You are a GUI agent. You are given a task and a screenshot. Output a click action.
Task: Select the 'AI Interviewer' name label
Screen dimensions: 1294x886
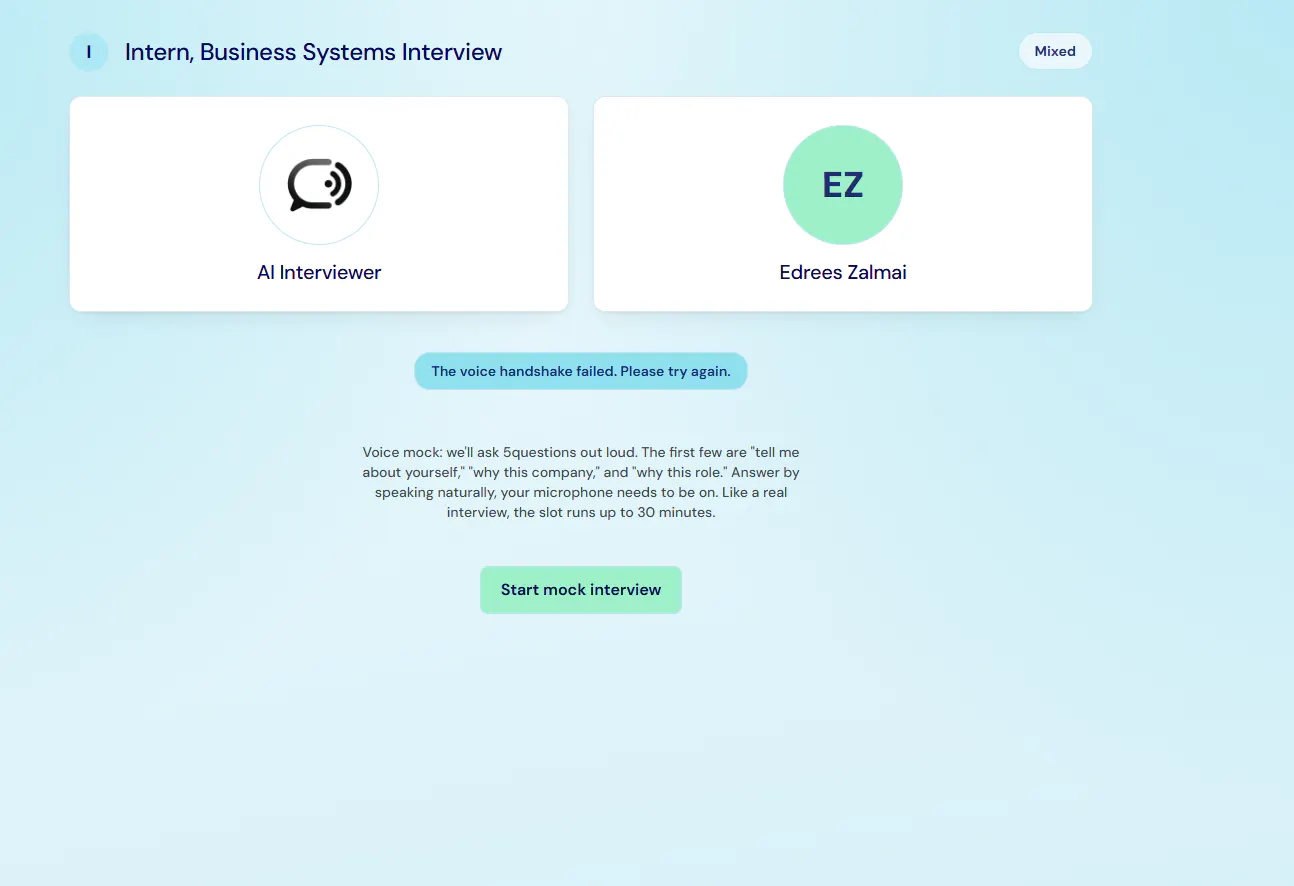(x=319, y=272)
